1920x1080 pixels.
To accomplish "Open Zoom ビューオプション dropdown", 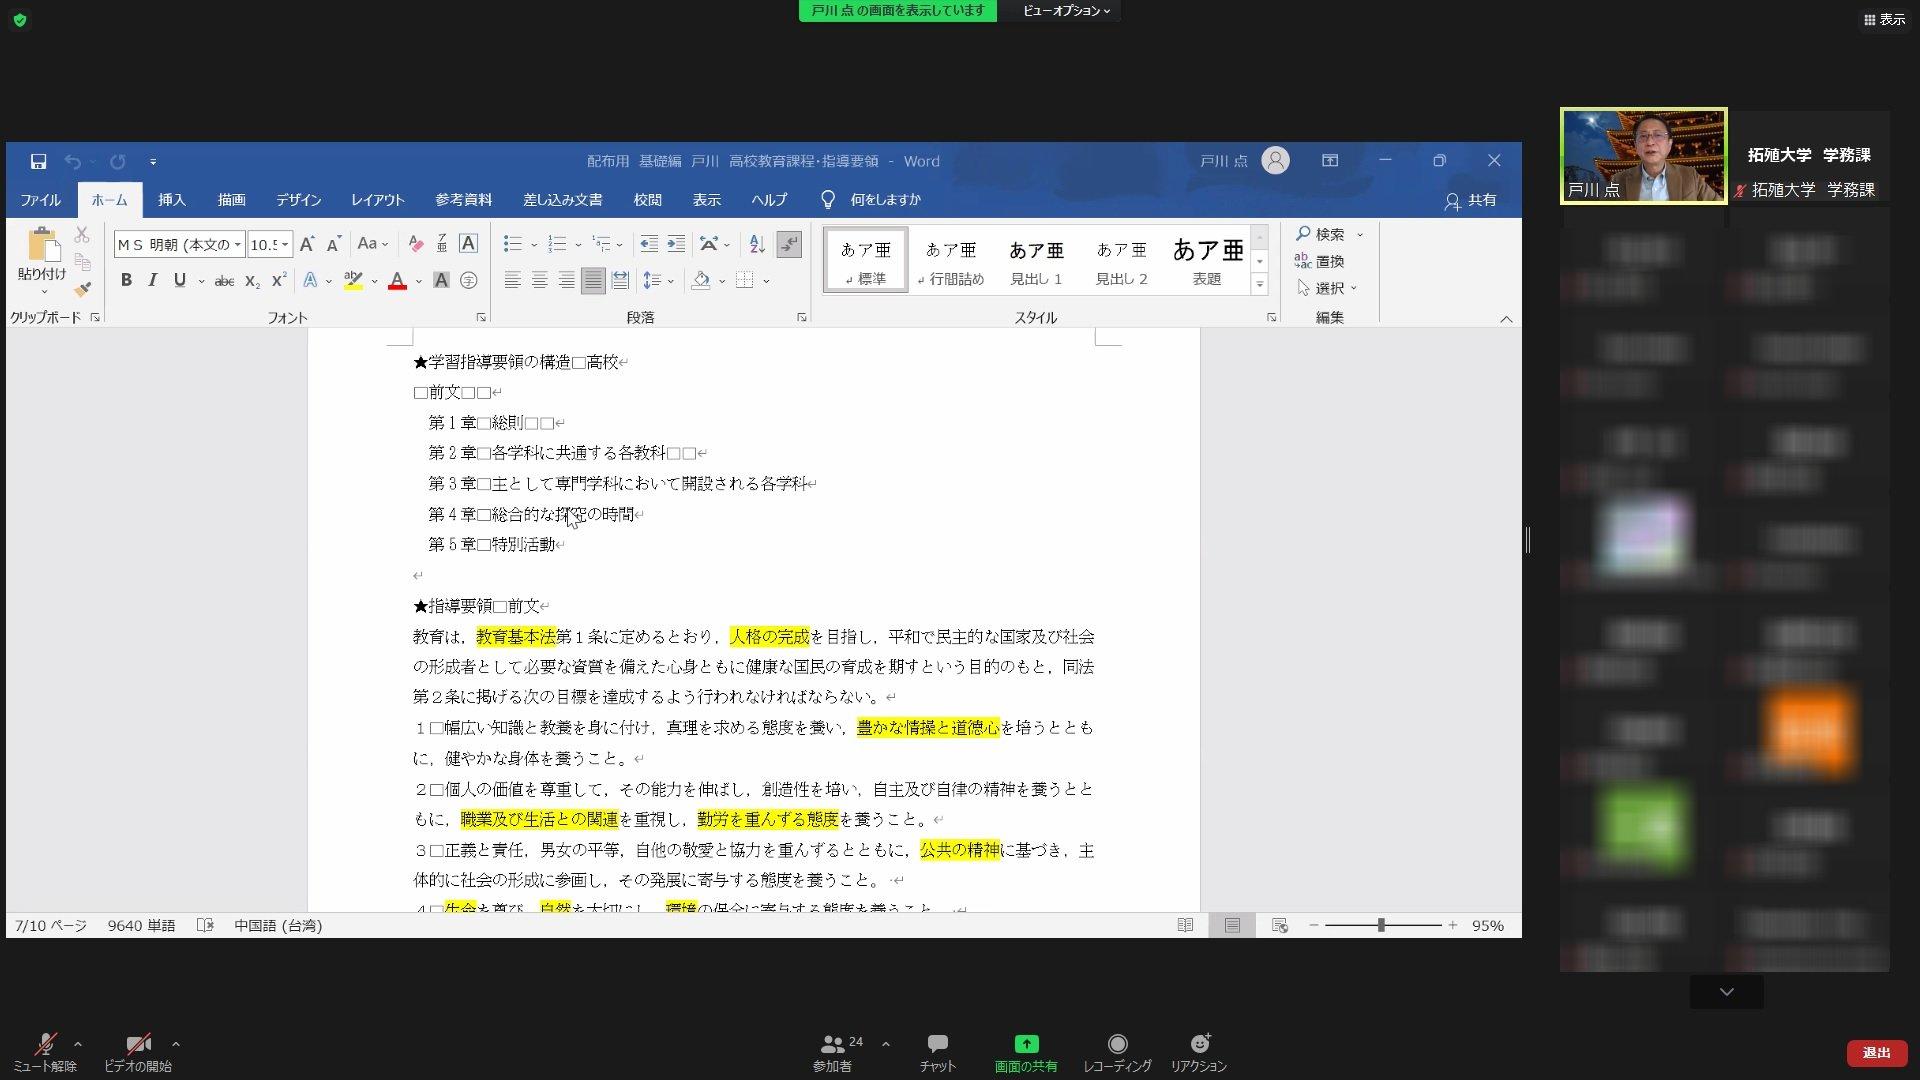I will (x=1066, y=11).
